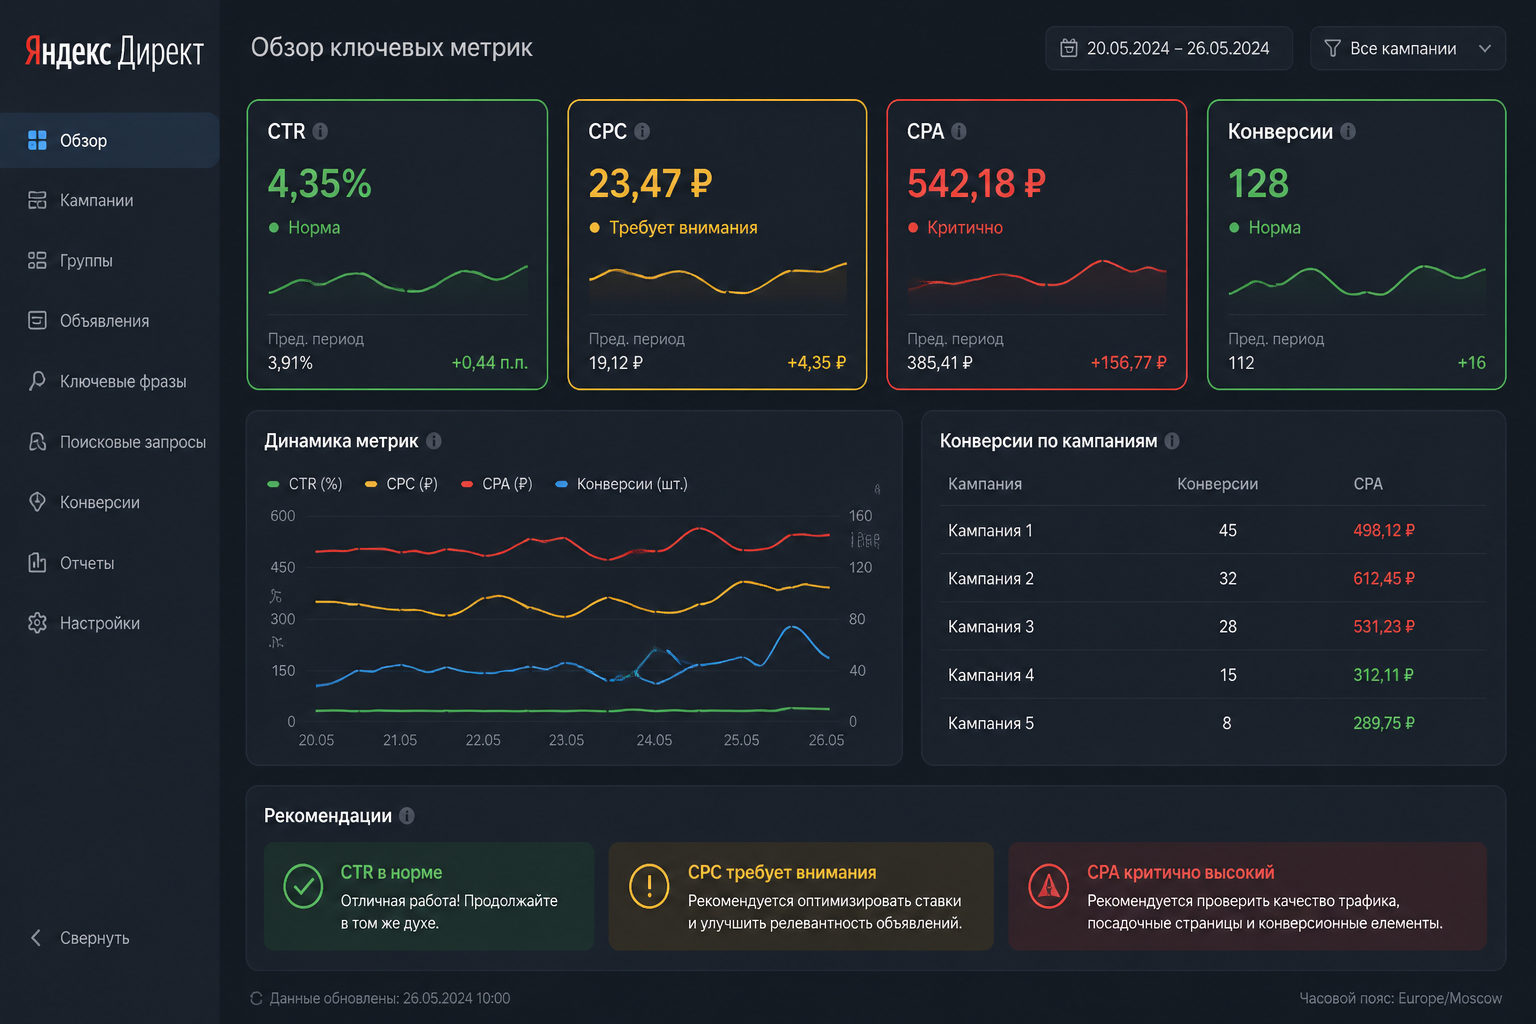Click the Свернуть left arrow icon
This screenshot has width=1536, height=1024.
tap(36, 937)
